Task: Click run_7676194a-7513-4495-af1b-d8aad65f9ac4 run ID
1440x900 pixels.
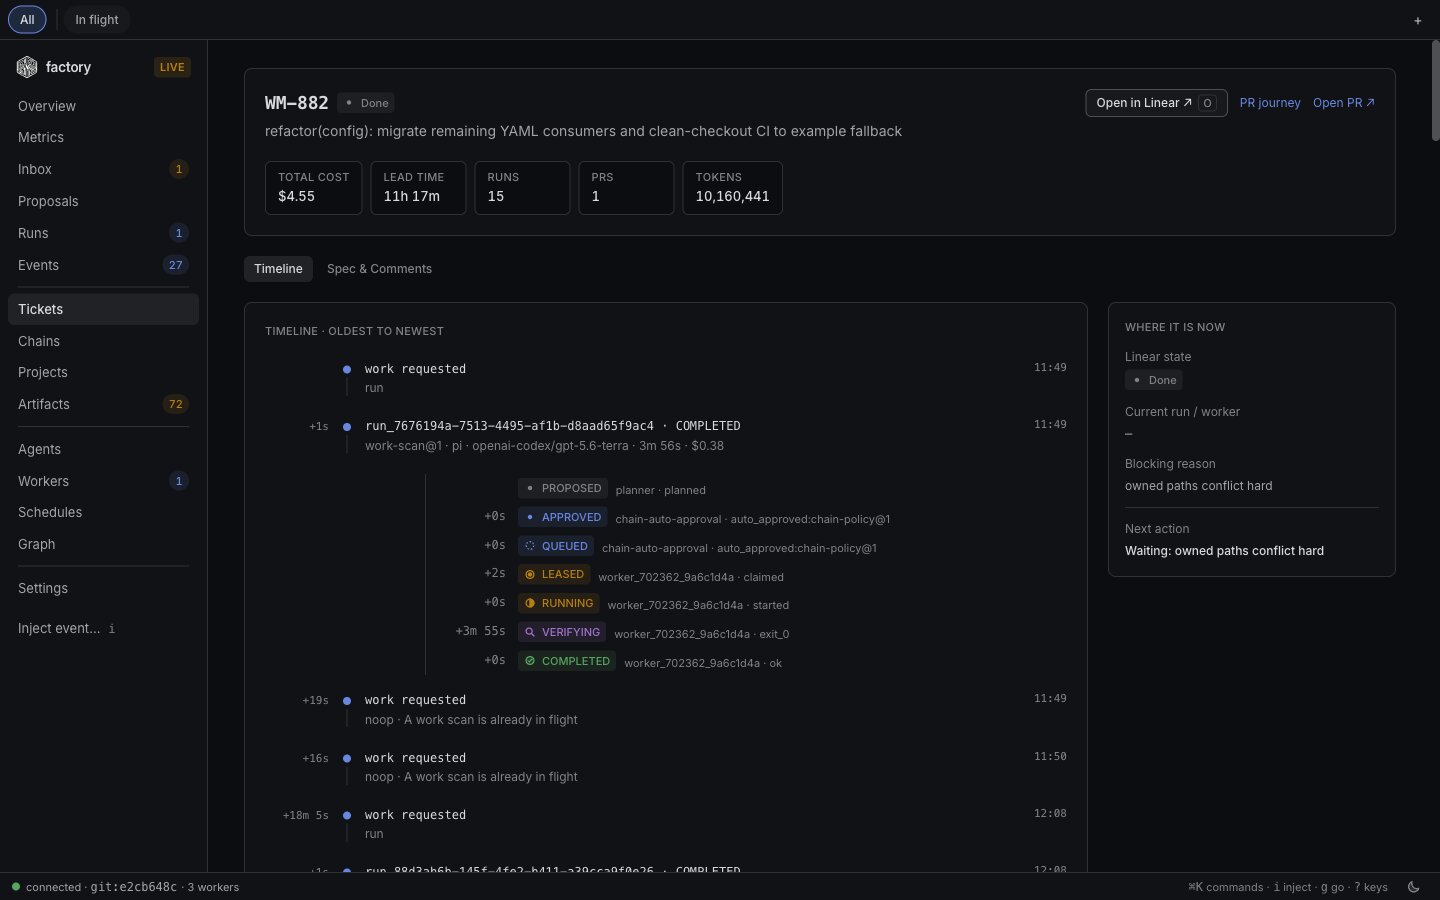Action: pos(509,426)
